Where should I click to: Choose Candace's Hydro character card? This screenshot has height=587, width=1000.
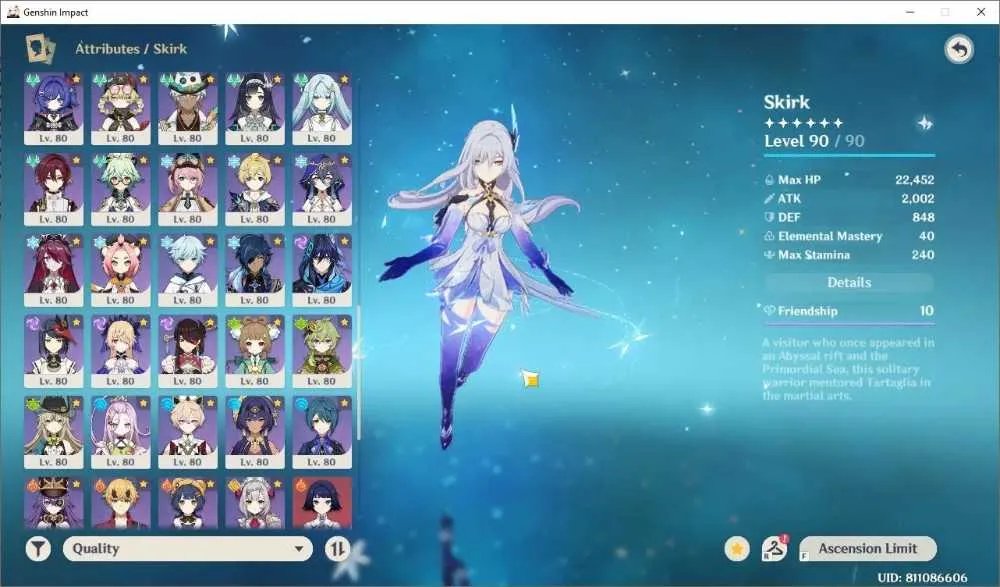[x=255, y=433]
